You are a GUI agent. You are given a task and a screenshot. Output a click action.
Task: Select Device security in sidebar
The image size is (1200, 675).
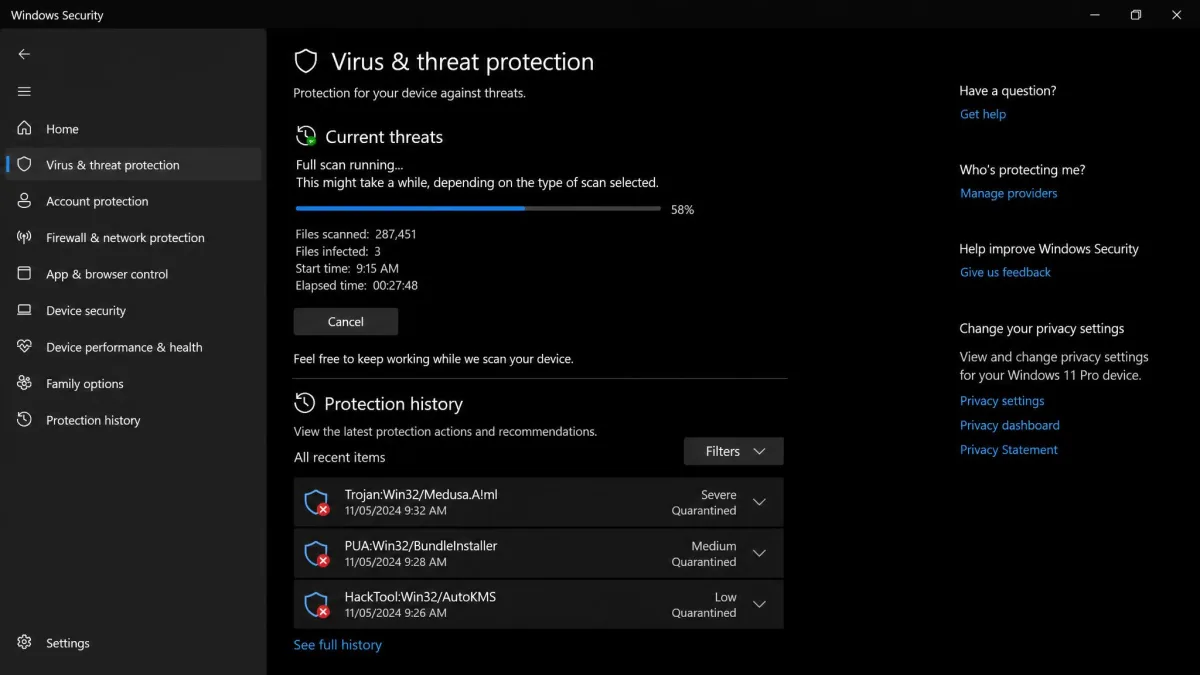click(x=133, y=310)
